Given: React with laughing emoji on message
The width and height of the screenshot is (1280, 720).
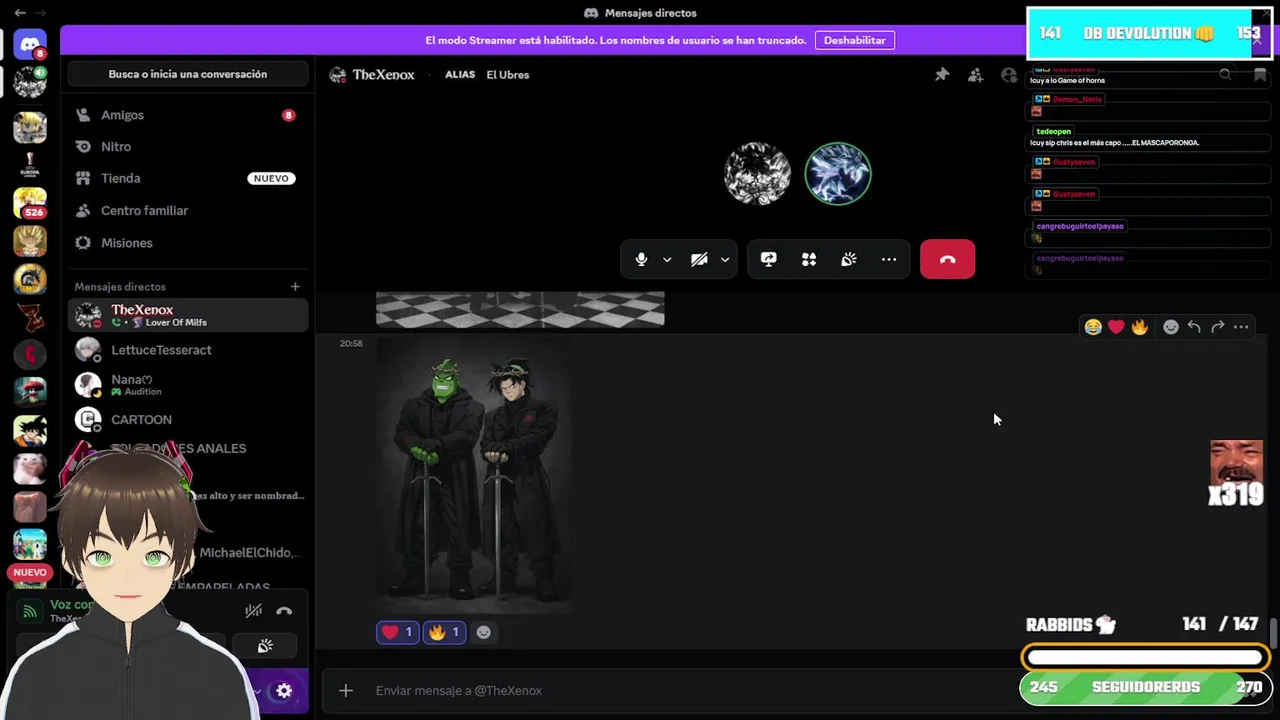Looking at the screenshot, I should pos(1093,327).
